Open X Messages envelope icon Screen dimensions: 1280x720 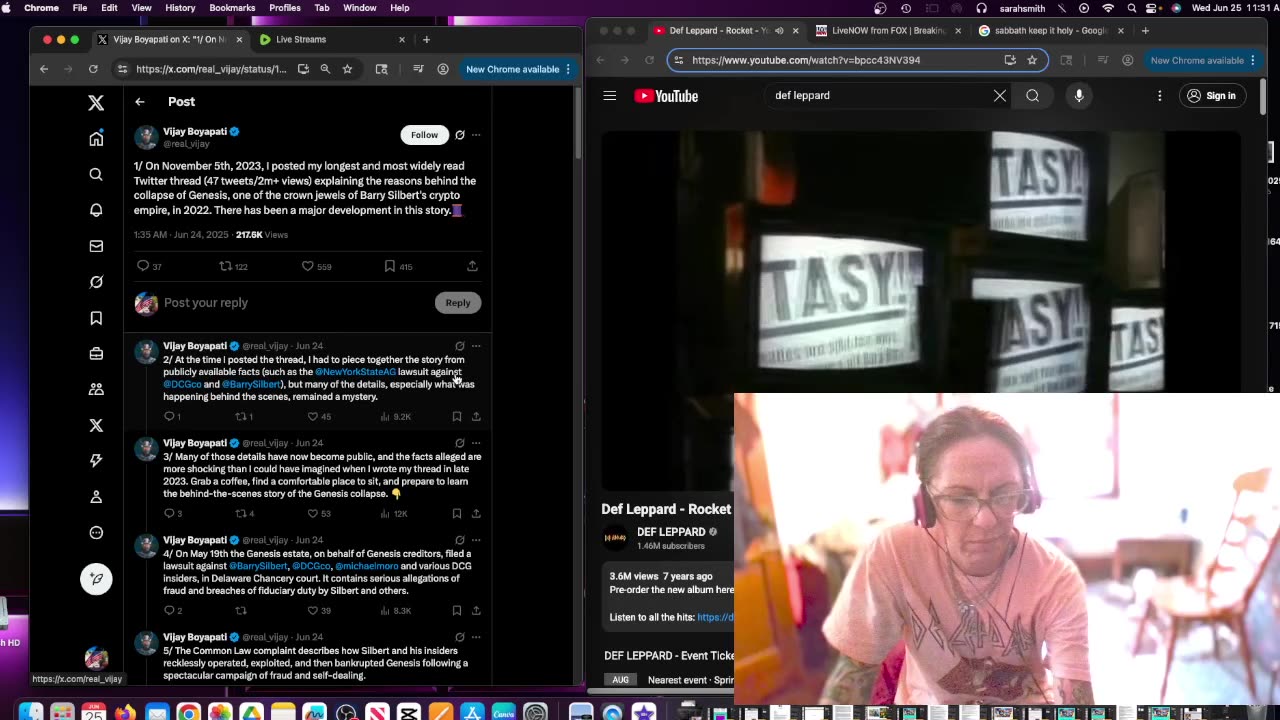pos(96,246)
